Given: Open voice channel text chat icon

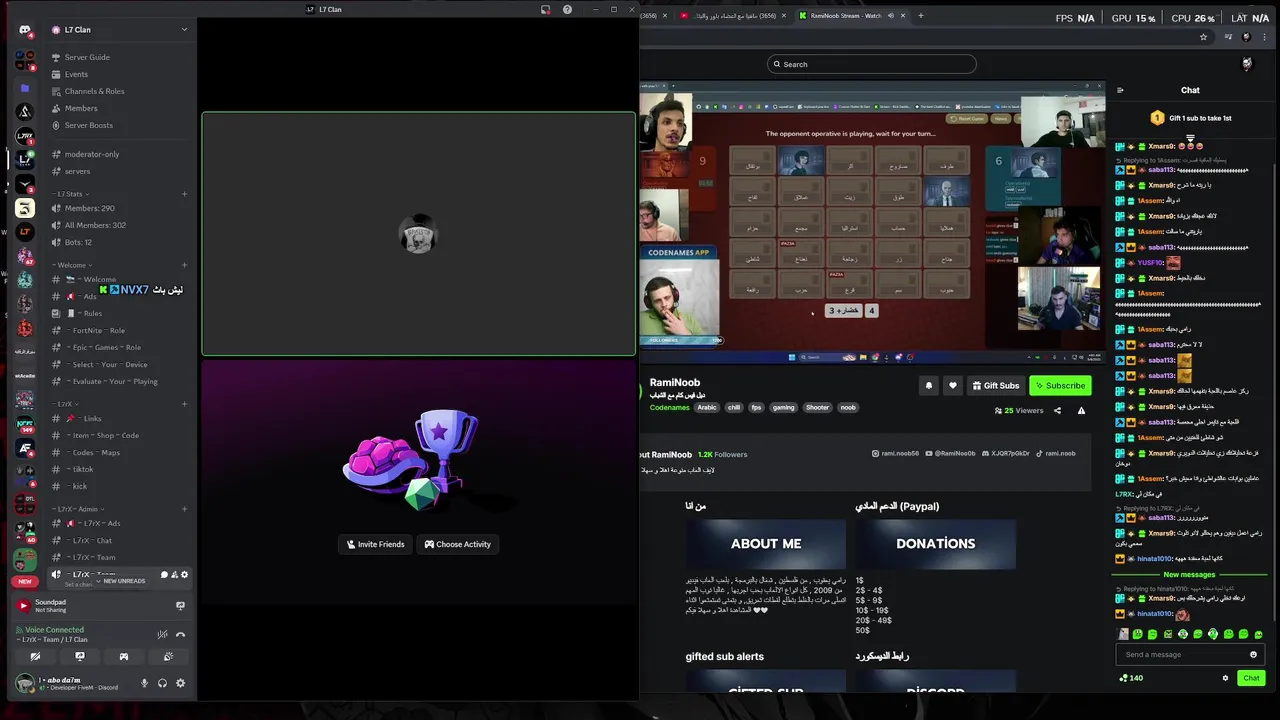Looking at the screenshot, I should (164, 575).
